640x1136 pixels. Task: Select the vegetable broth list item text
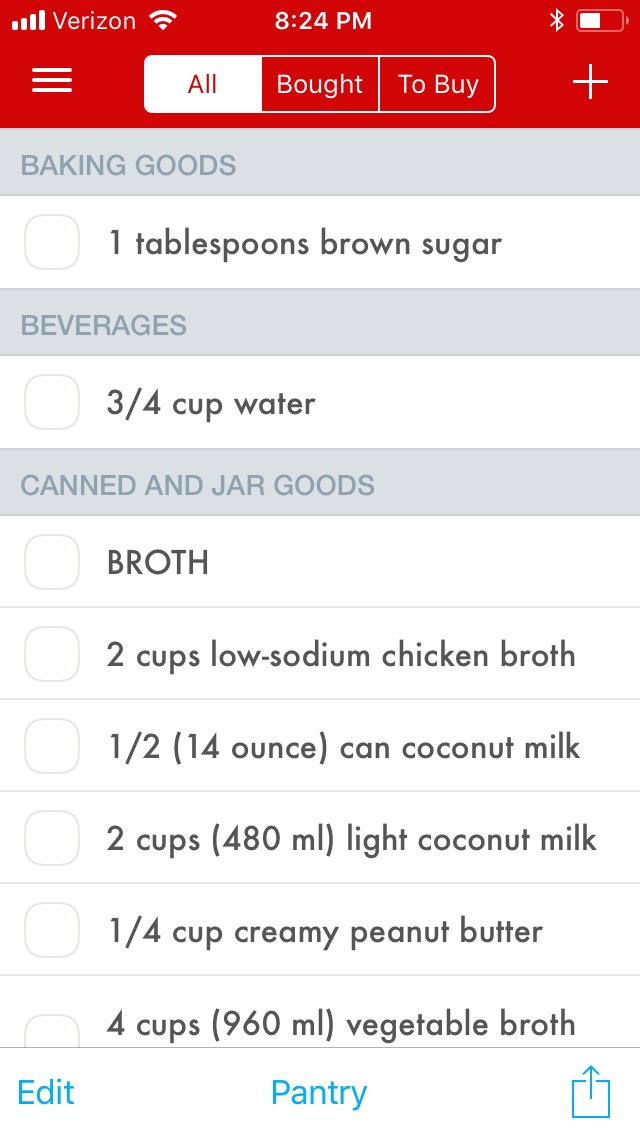pyautogui.click(x=341, y=1023)
